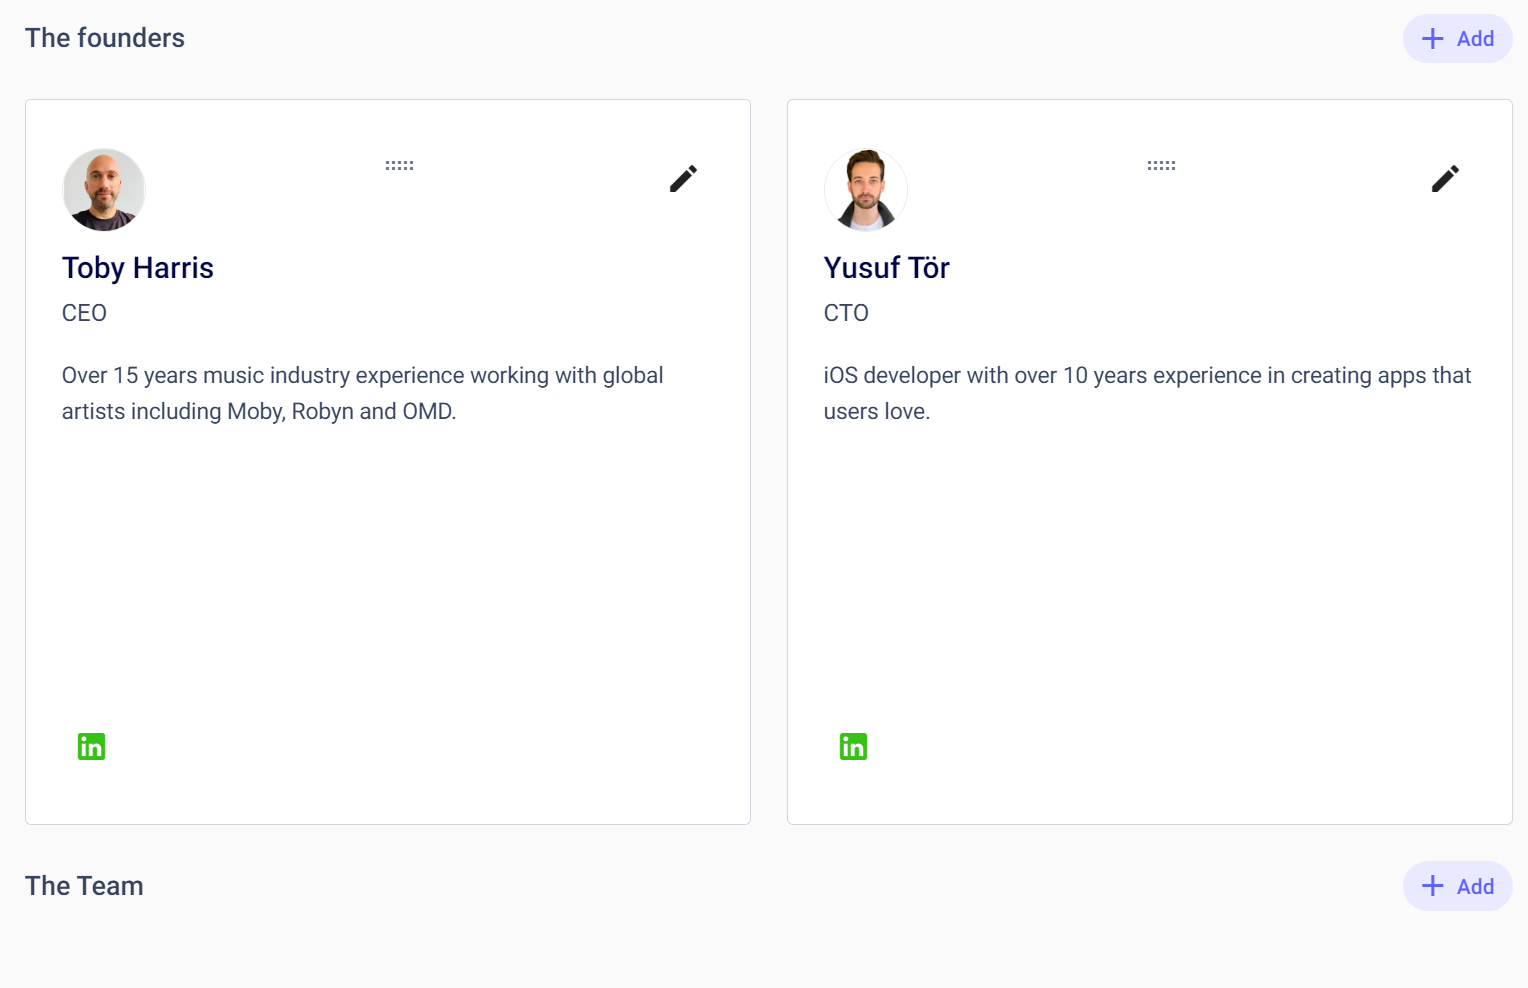This screenshot has height=988, width=1528.
Task: Open Yusuf Tör's LinkedIn icon
Action: coord(853,747)
